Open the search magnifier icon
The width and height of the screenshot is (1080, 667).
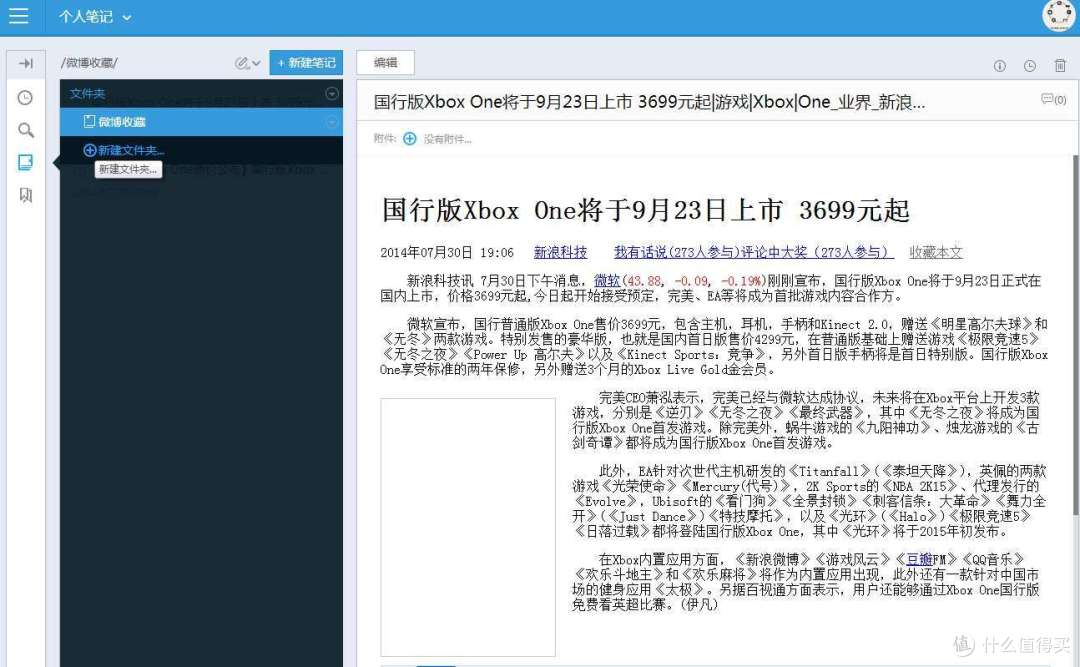click(25, 130)
